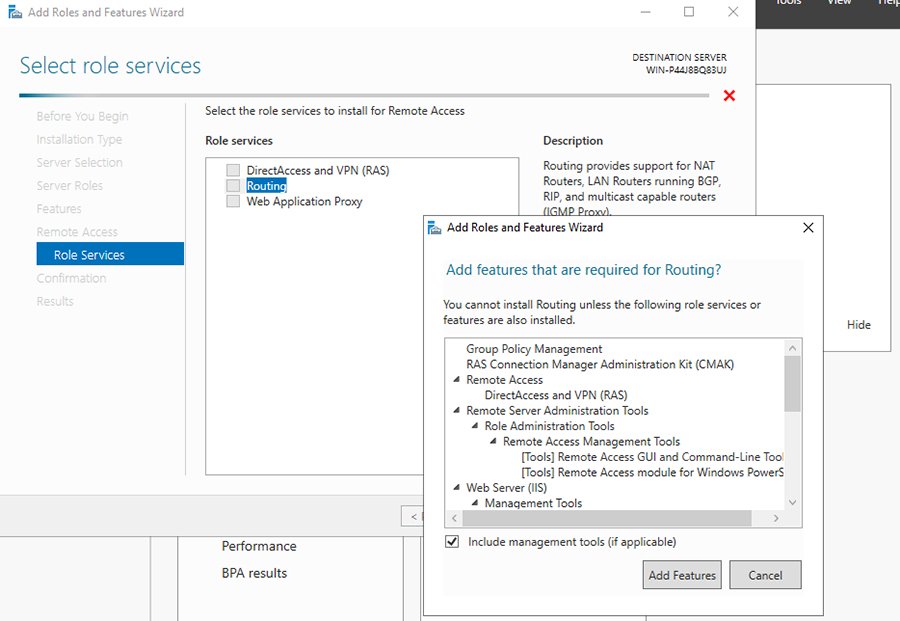Select the Role Services wizard step
Screen dimensions: 900x621
click(x=89, y=255)
